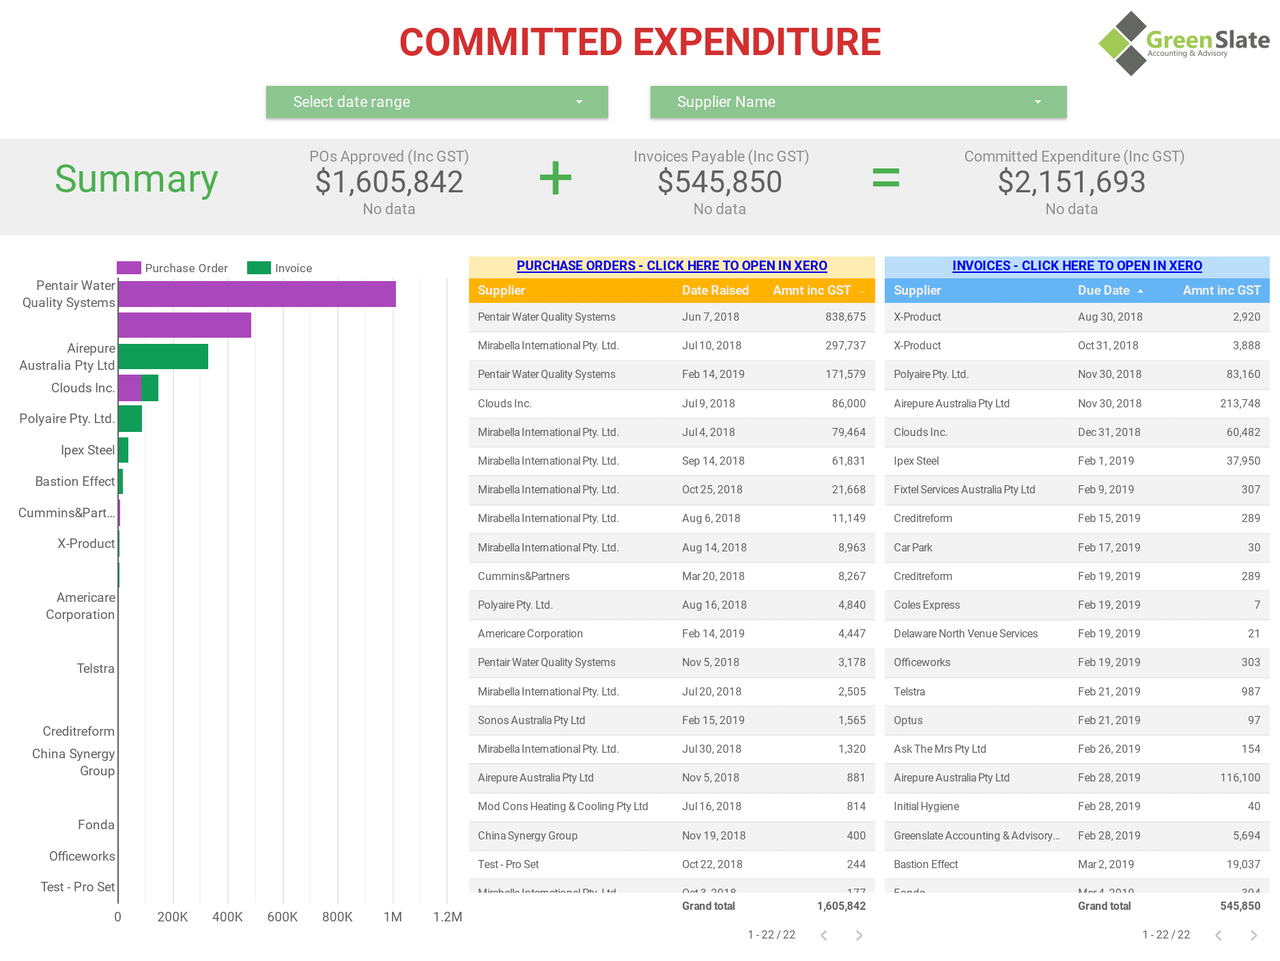Click amount 297,737 in purchase orders
This screenshot has height=961, width=1280.
click(x=846, y=346)
